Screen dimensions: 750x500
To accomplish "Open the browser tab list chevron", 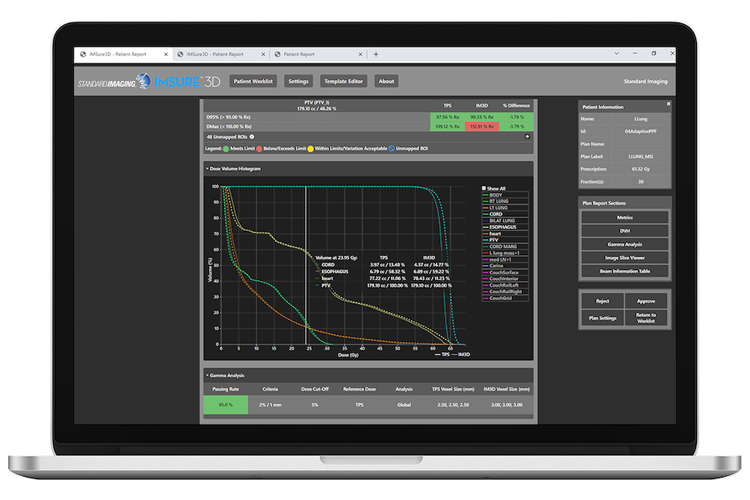I will [617, 54].
